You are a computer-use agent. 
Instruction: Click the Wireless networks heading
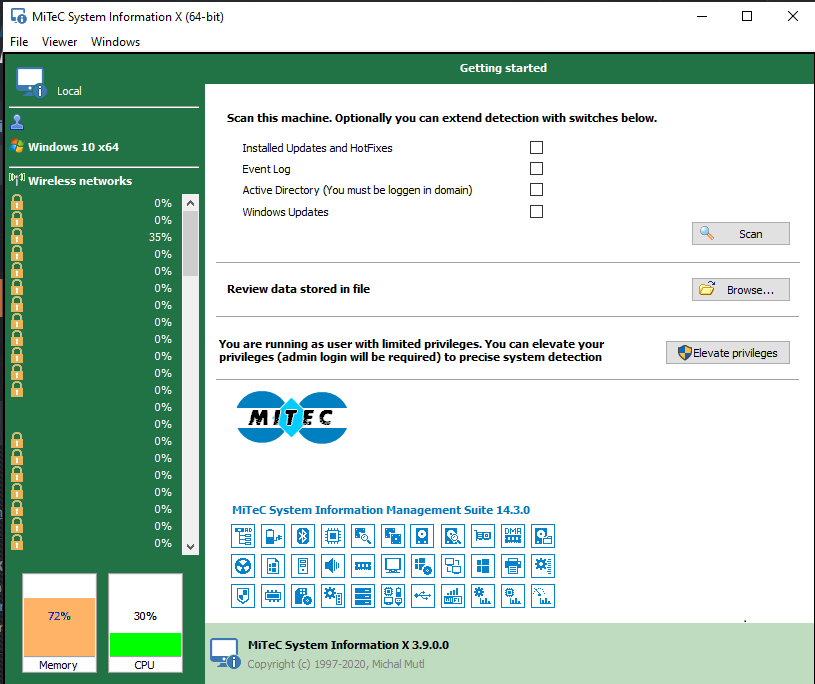[x=80, y=181]
